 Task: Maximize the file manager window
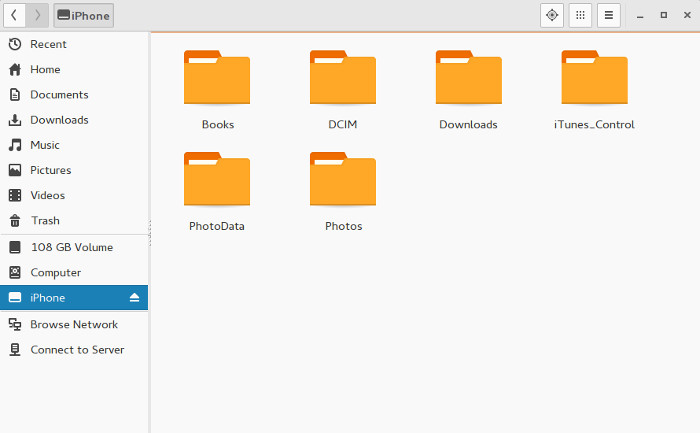[663, 15]
